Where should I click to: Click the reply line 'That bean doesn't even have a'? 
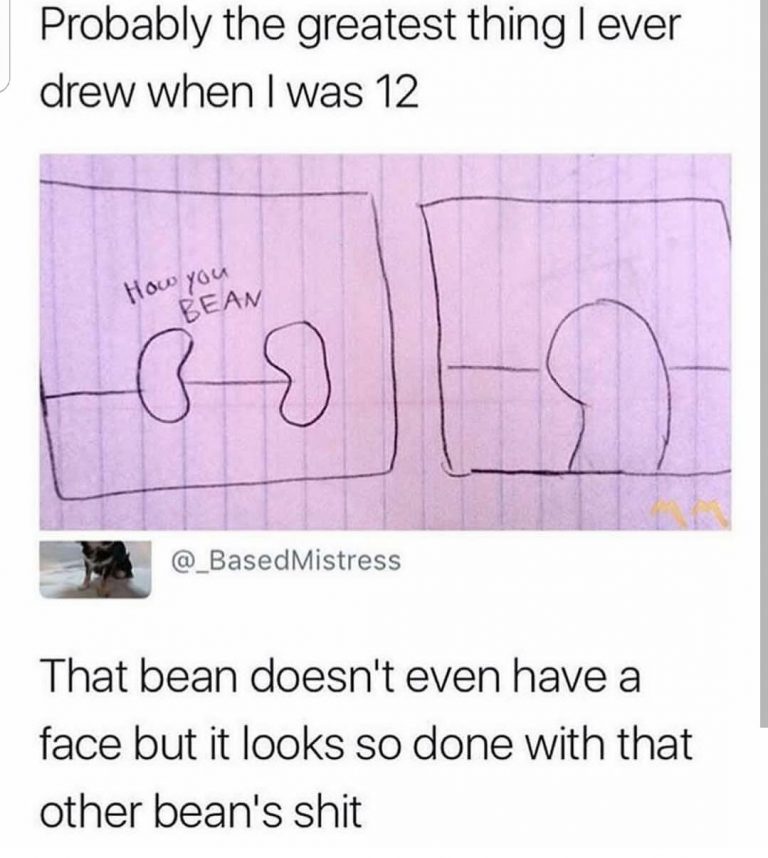(x=340, y=676)
